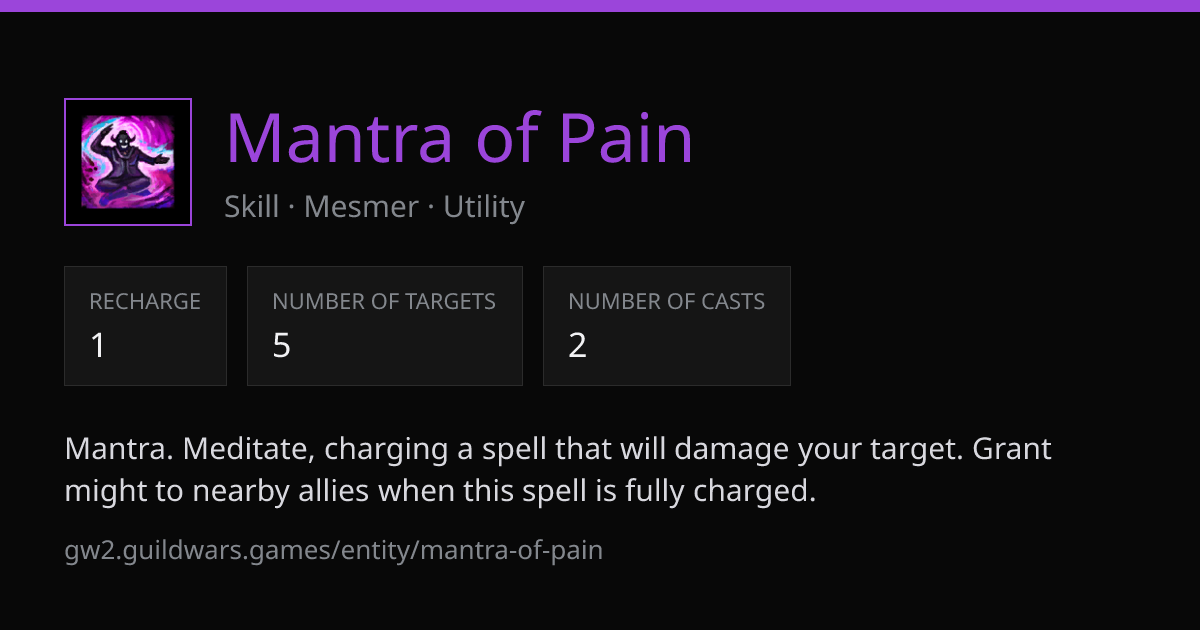The height and width of the screenshot is (630, 1200).
Task: Select the recharge value "1"
Action: coord(98,346)
